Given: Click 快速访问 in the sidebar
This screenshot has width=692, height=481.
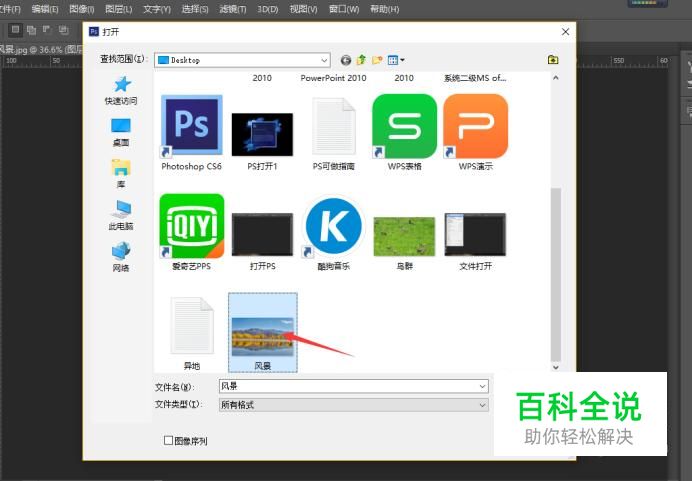Looking at the screenshot, I should (x=121, y=90).
